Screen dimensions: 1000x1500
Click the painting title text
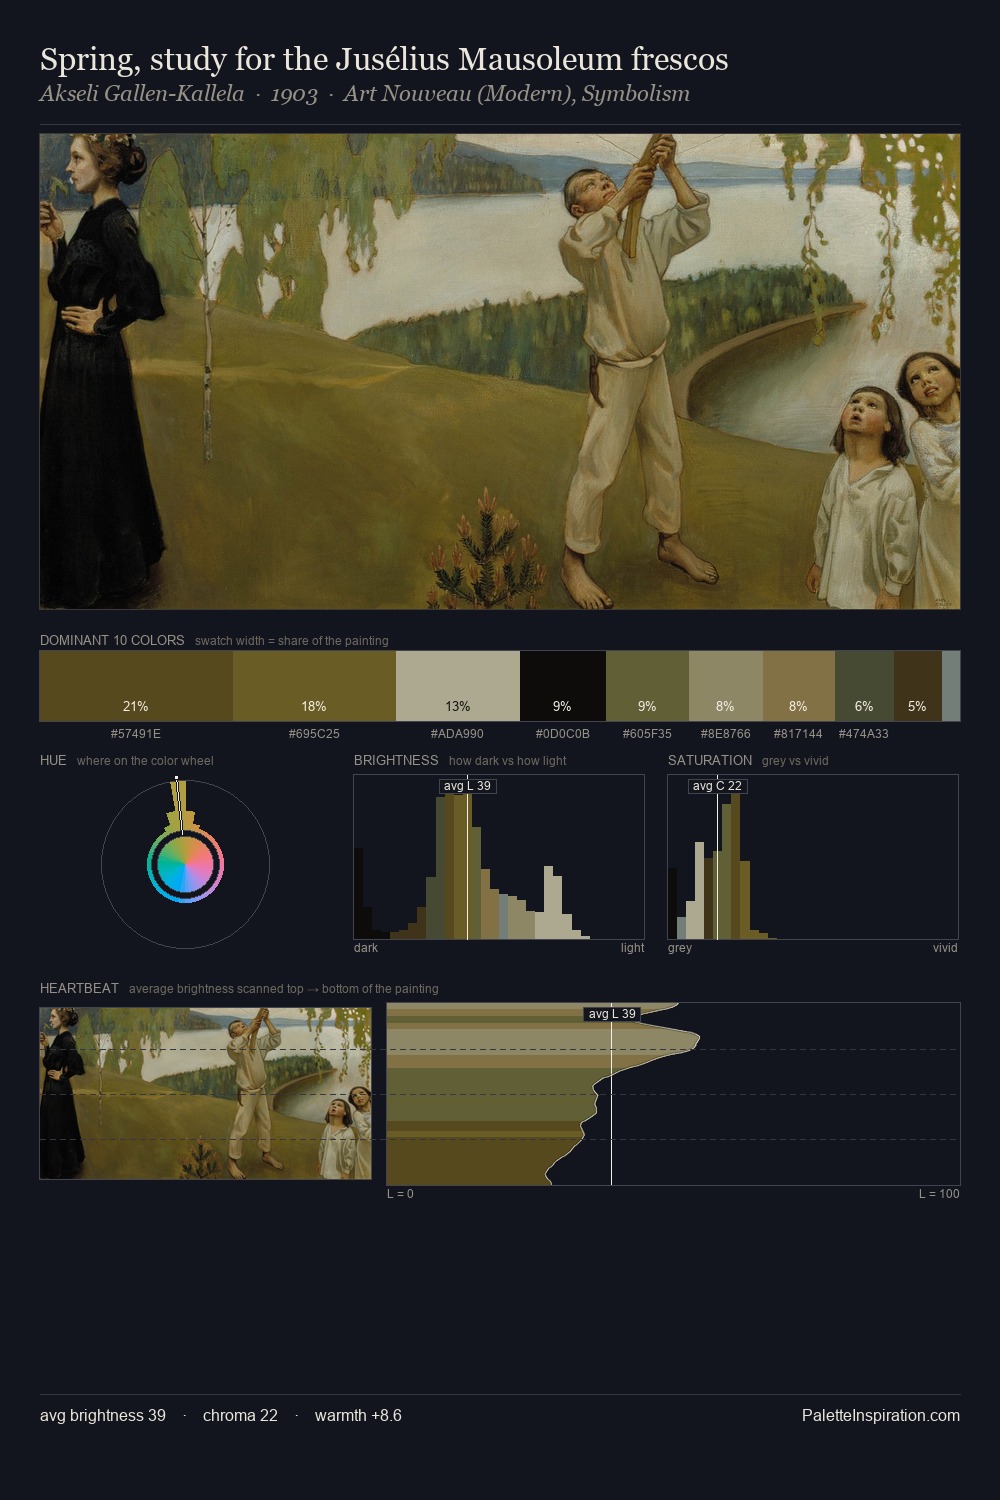click(x=384, y=60)
